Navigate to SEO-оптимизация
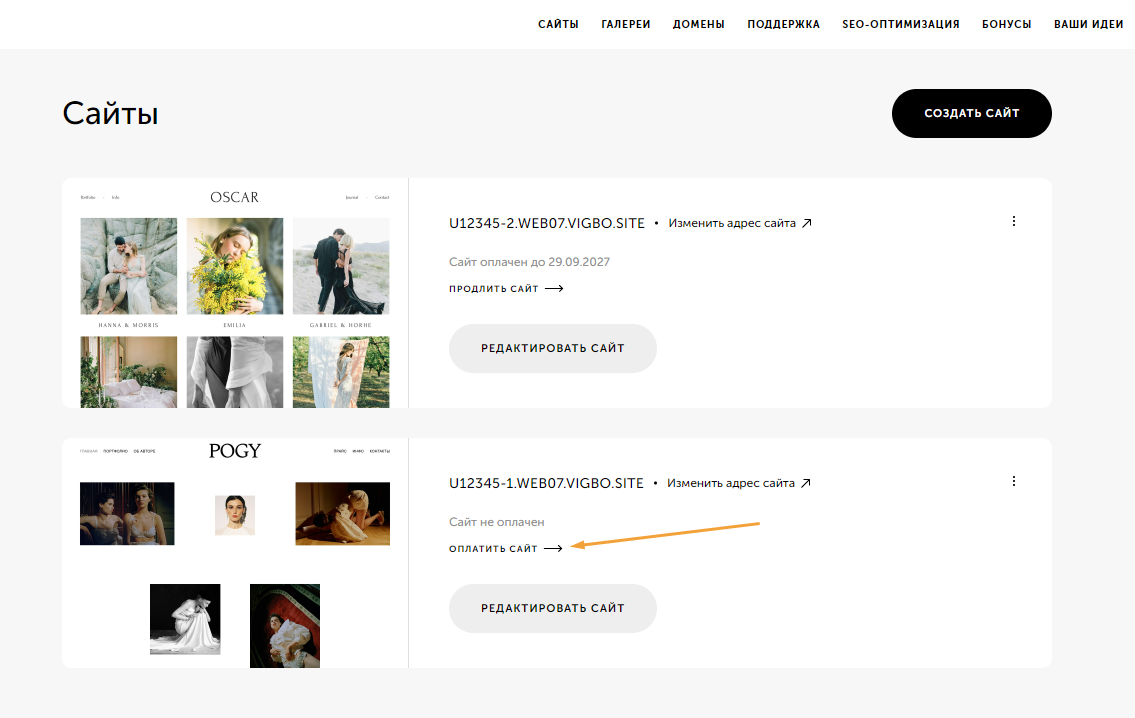Image resolution: width=1135 pixels, height=718 pixels. click(901, 24)
